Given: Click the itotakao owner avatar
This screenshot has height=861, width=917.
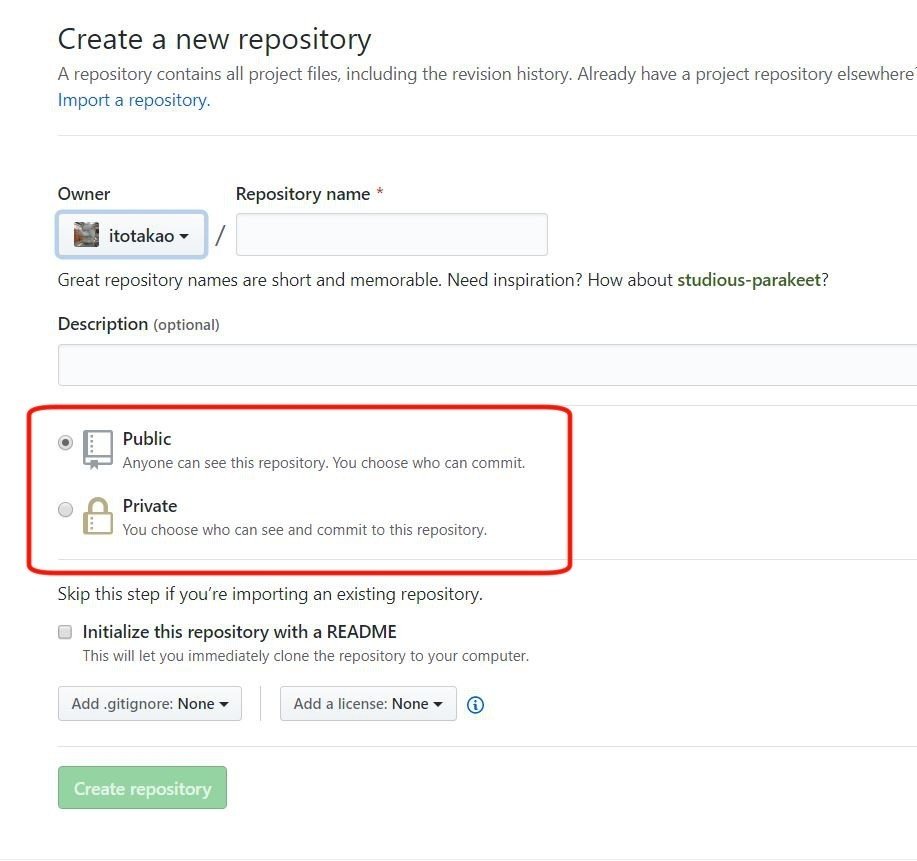Looking at the screenshot, I should tap(87, 235).
